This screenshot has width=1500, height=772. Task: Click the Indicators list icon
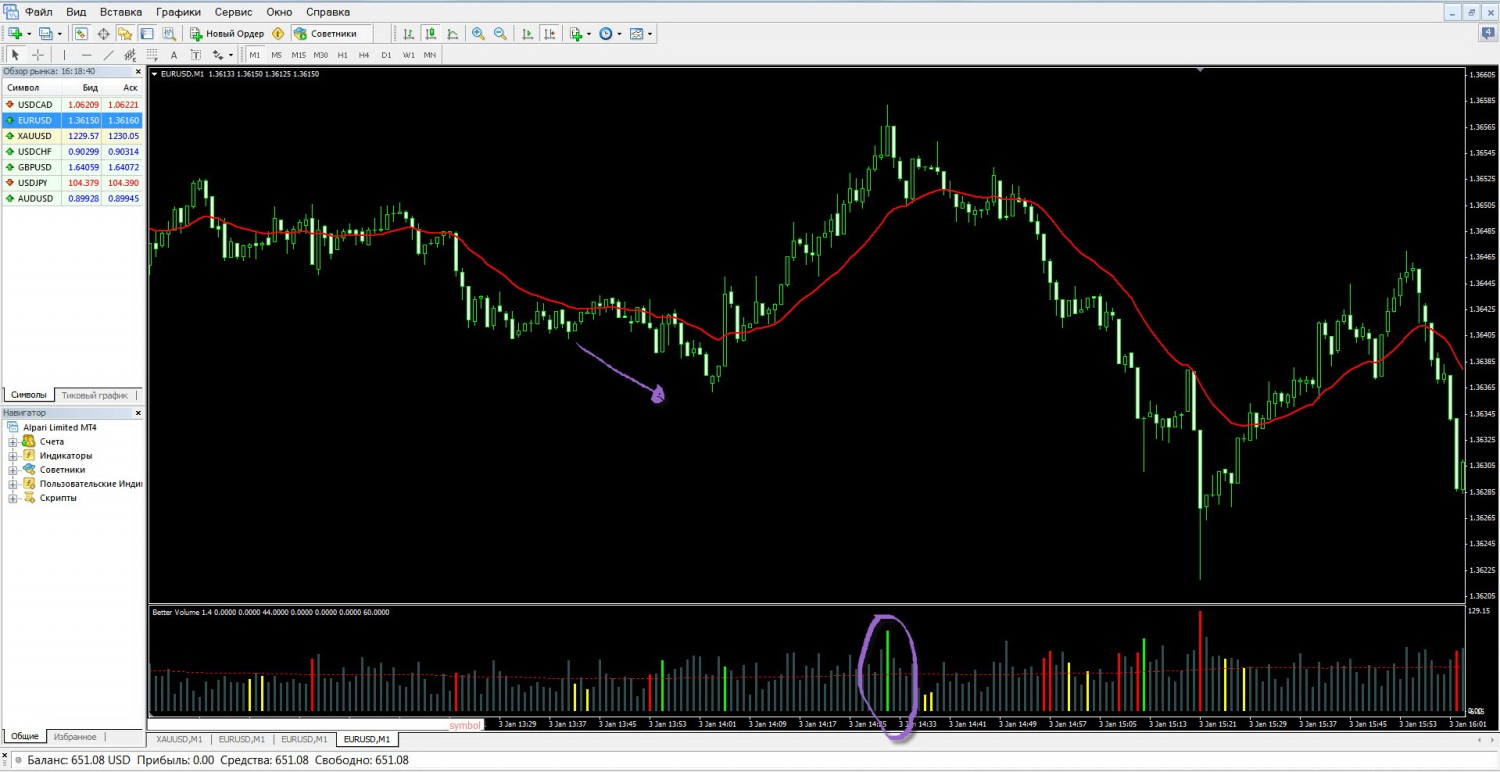coord(576,34)
